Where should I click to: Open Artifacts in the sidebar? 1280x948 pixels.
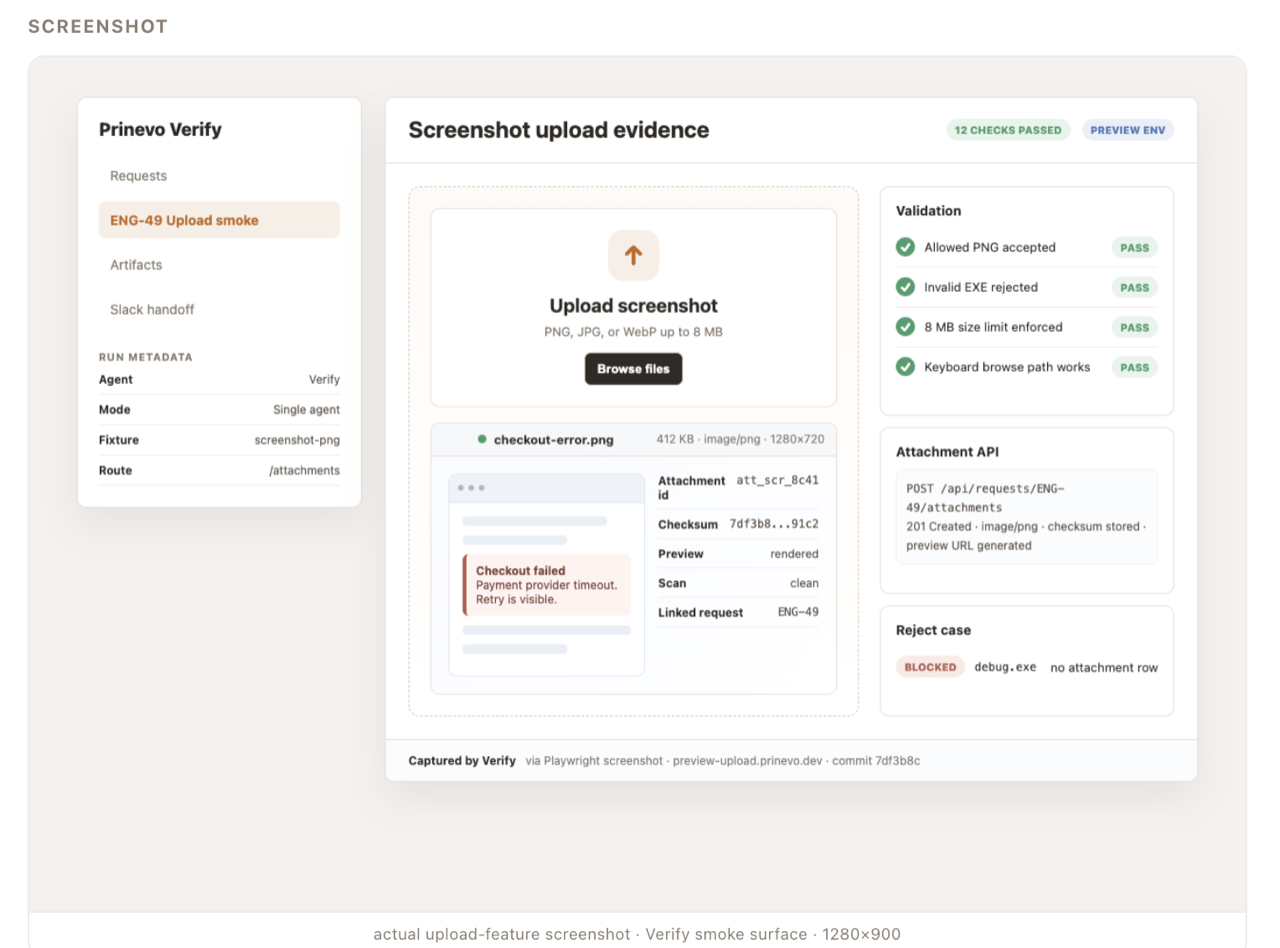219,265
